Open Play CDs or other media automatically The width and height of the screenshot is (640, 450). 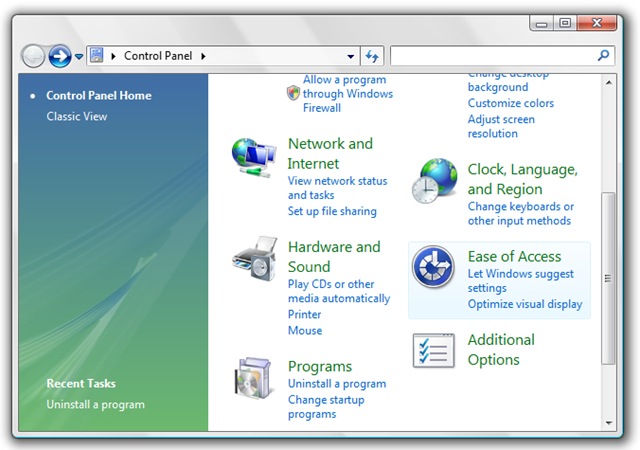[339, 291]
